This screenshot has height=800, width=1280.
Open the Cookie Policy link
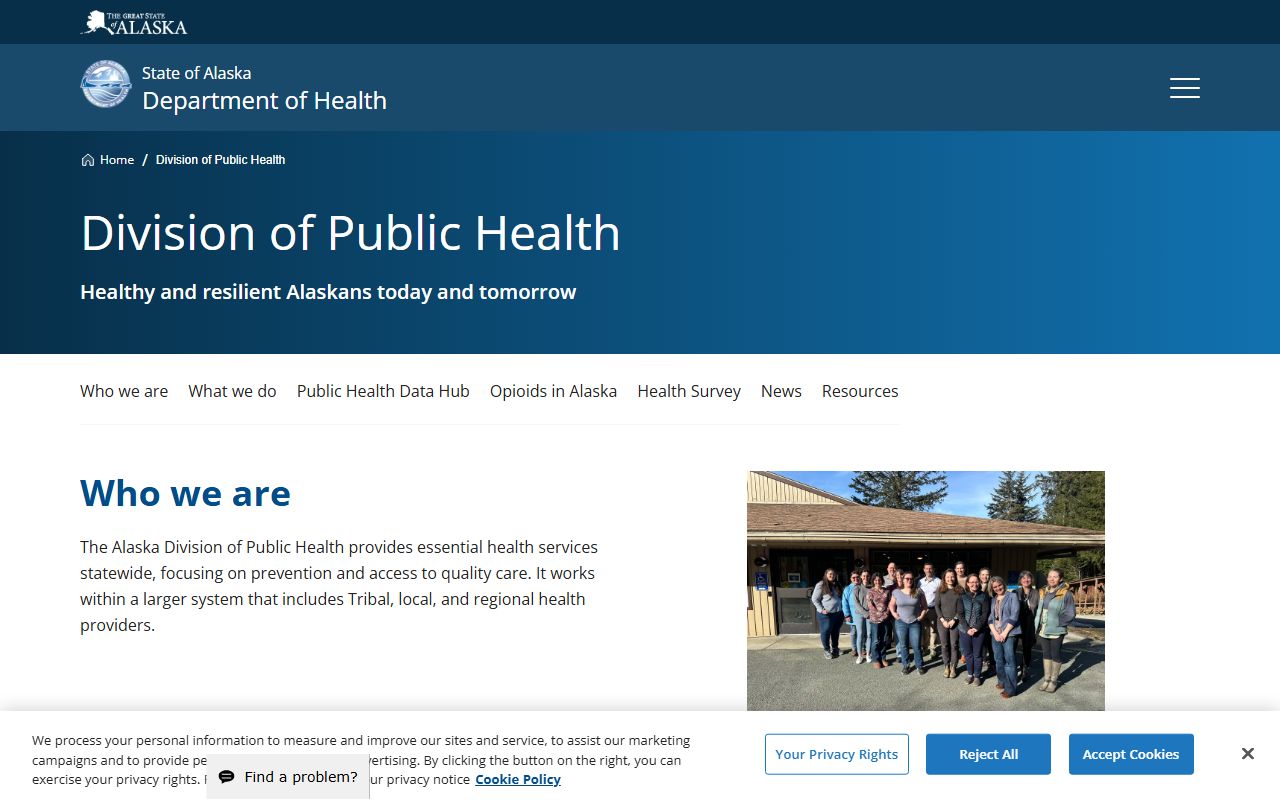click(x=518, y=779)
